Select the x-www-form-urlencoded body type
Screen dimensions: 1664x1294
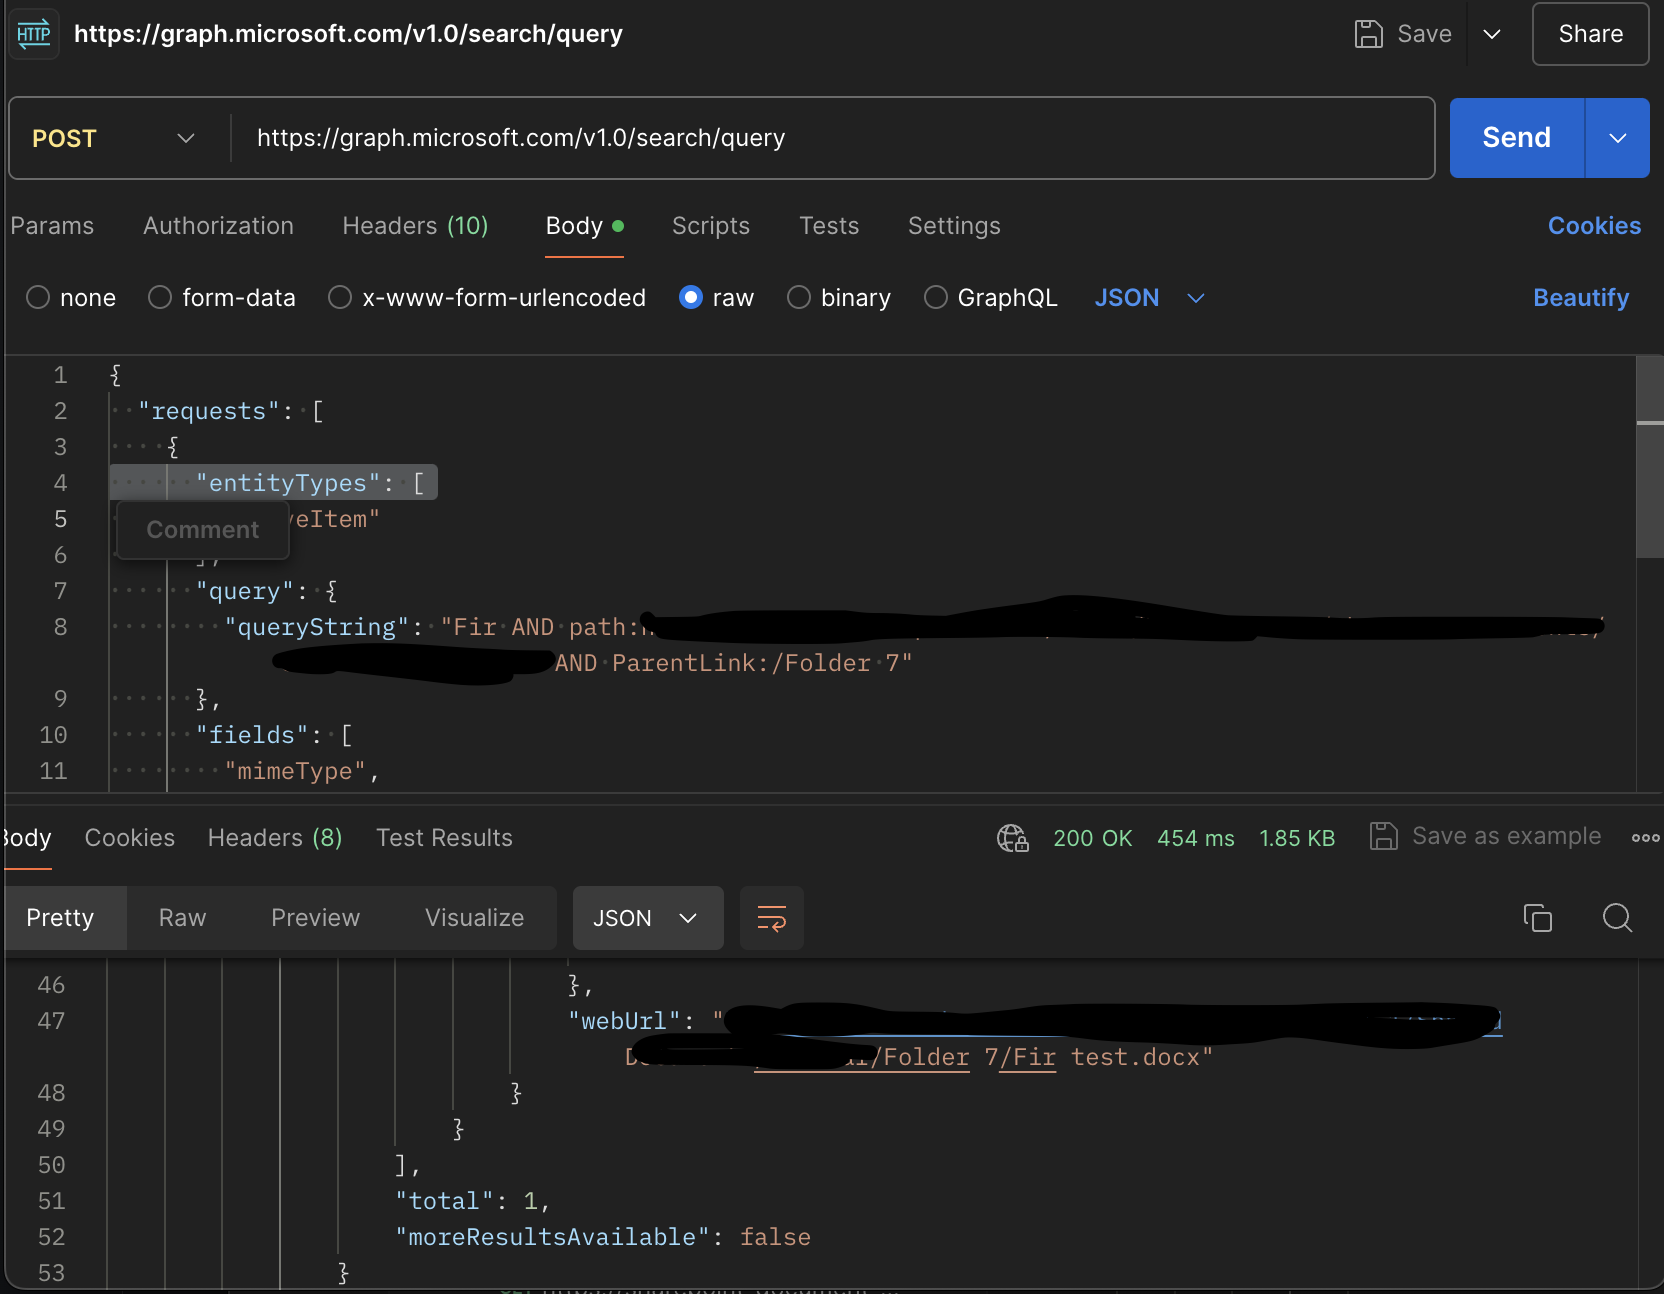[x=487, y=298]
